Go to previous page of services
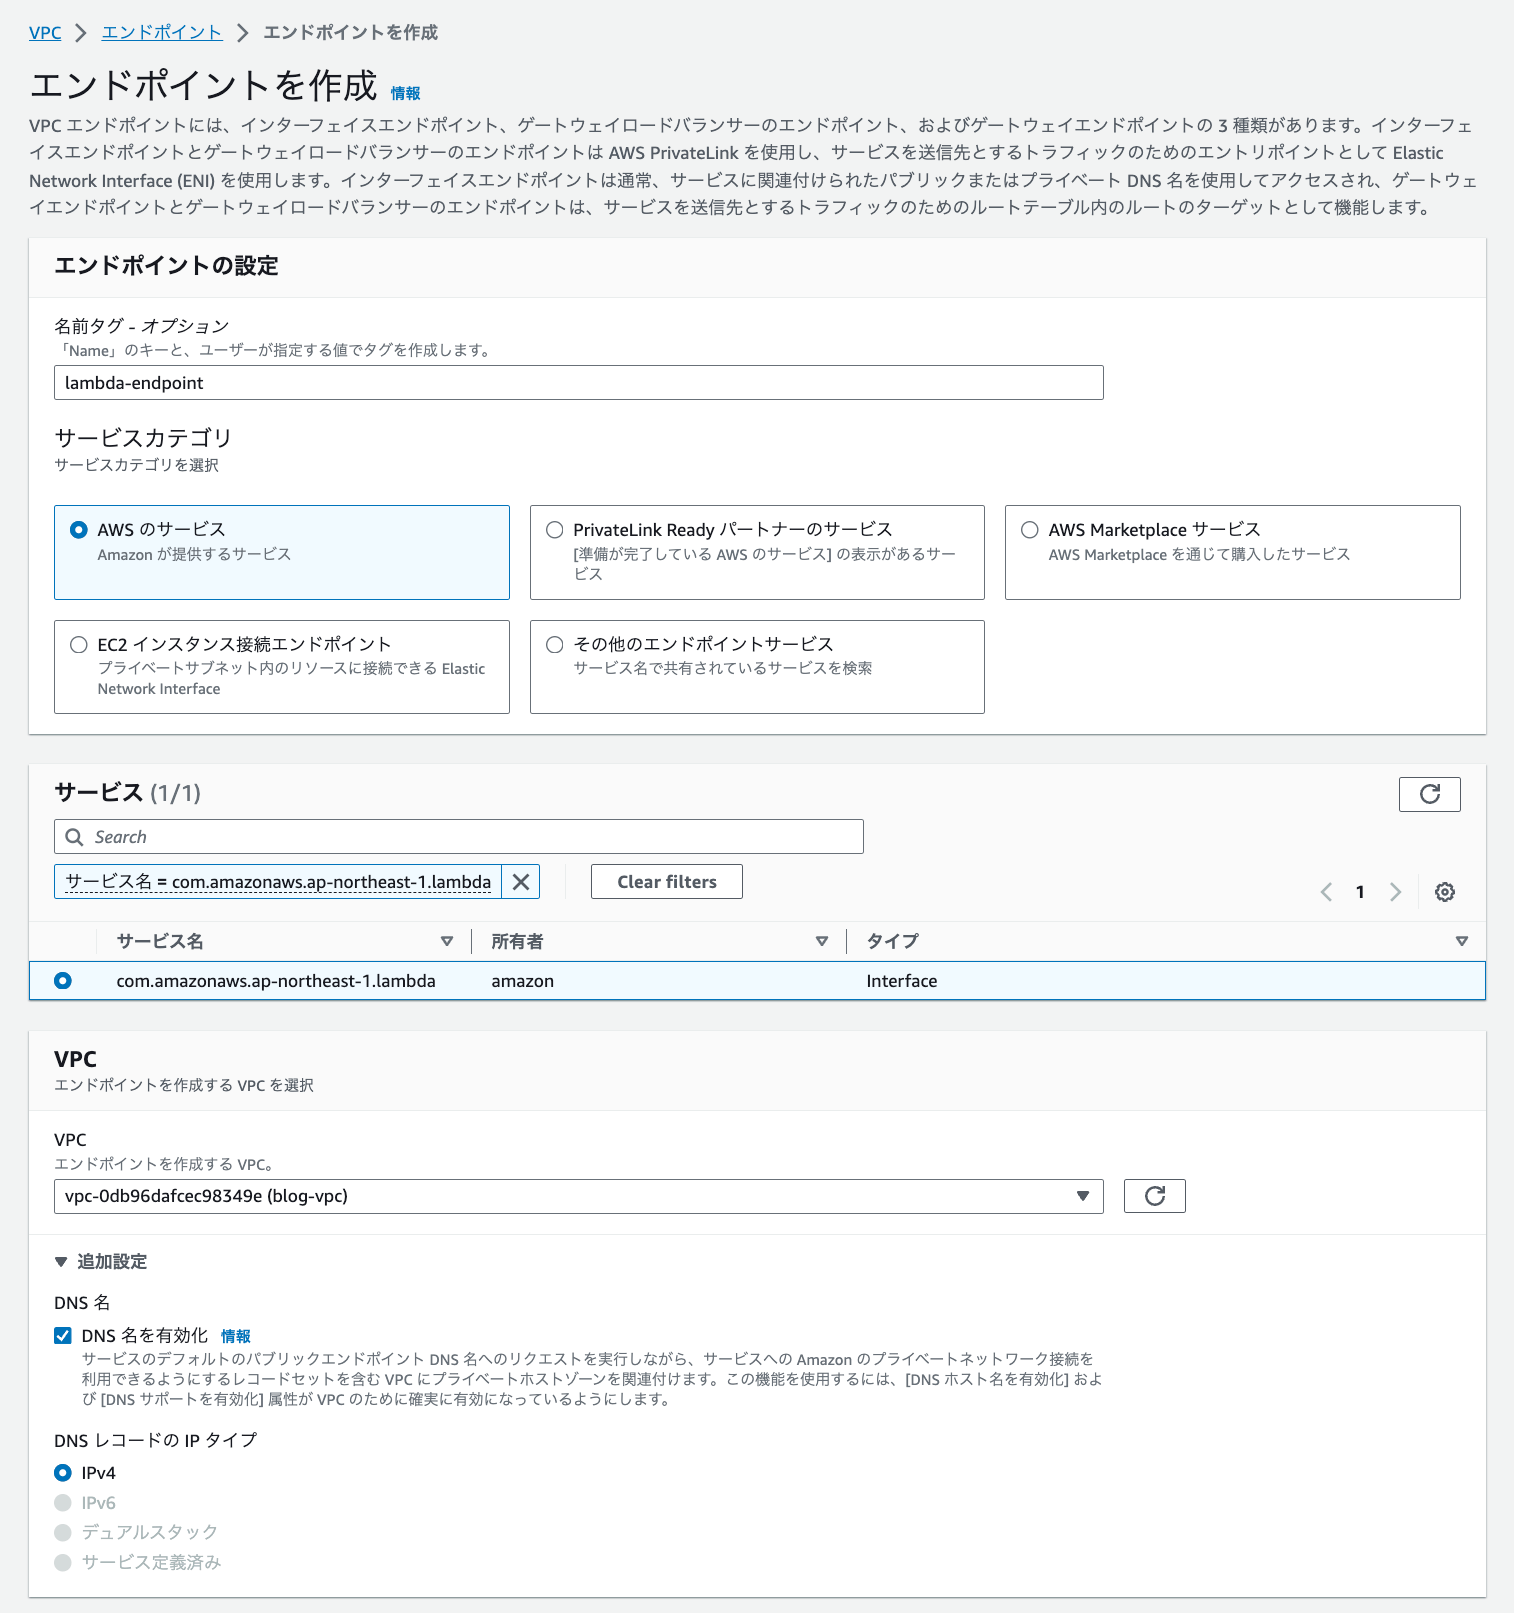1514x1613 pixels. [x=1326, y=892]
